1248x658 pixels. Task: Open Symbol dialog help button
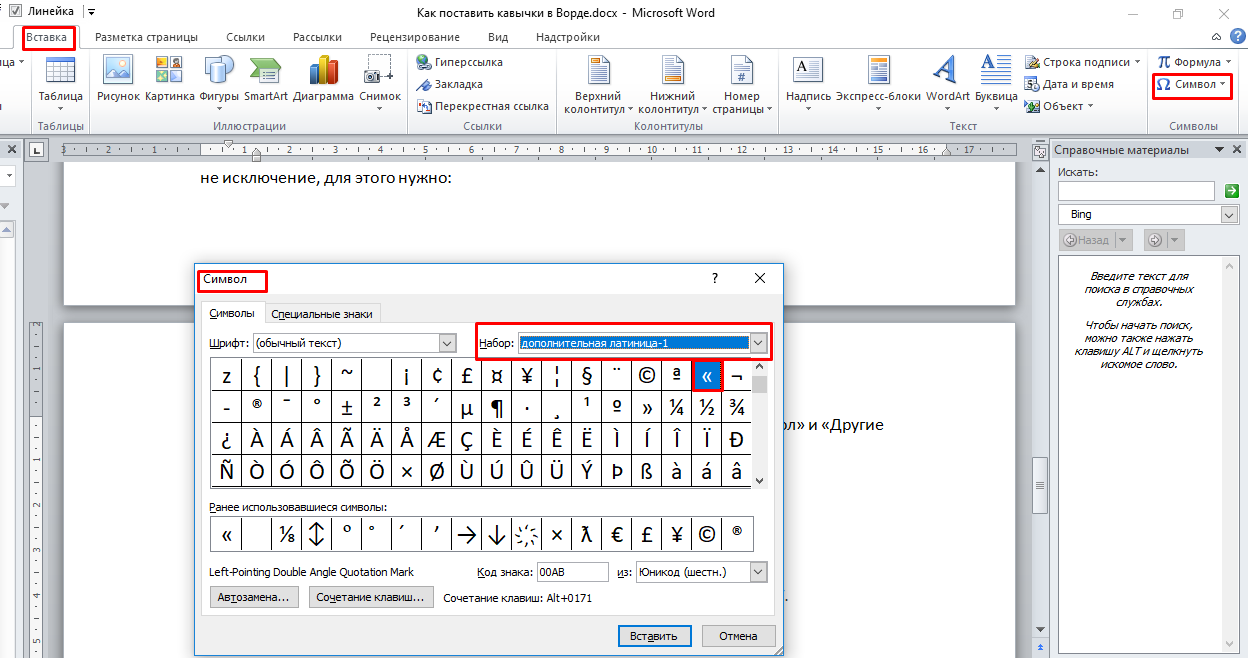point(714,279)
